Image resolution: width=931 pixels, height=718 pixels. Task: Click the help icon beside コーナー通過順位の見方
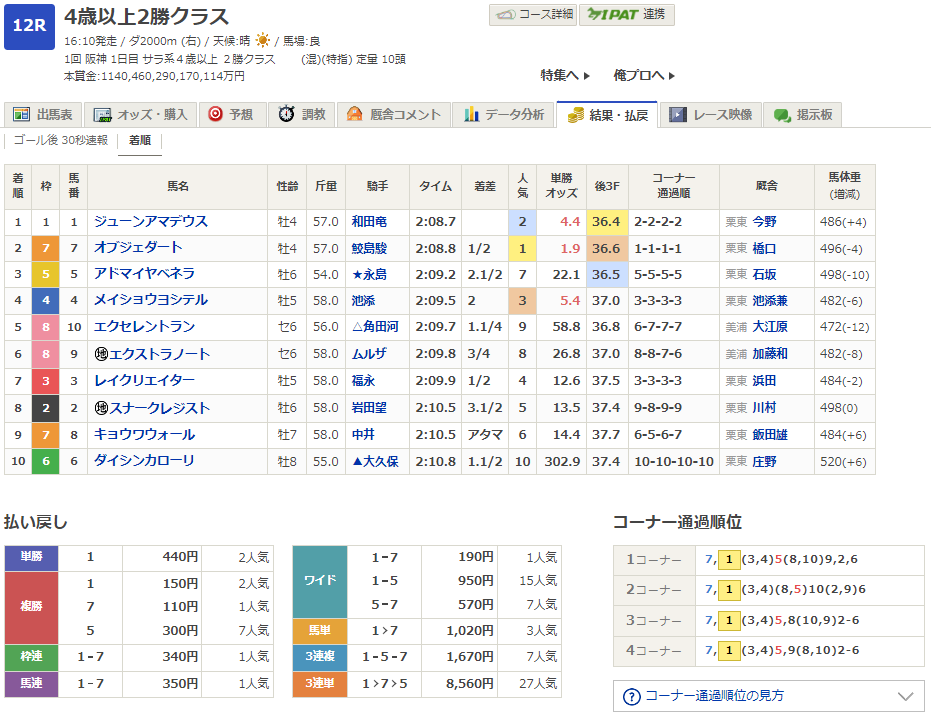[631, 696]
